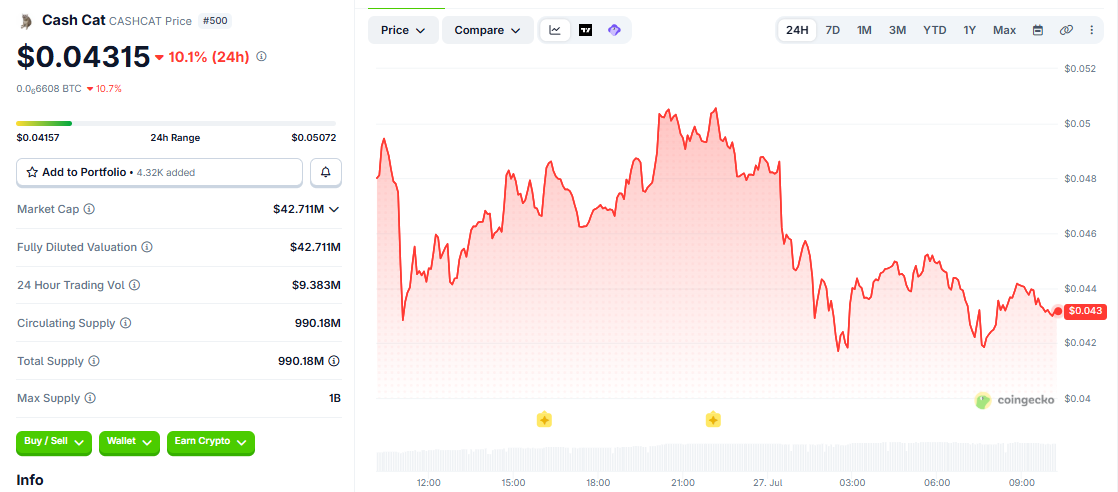The image size is (1118, 492).
Task: Select the 3M timeframe tab
Action: pyautogui.click(x=898, y=30)
